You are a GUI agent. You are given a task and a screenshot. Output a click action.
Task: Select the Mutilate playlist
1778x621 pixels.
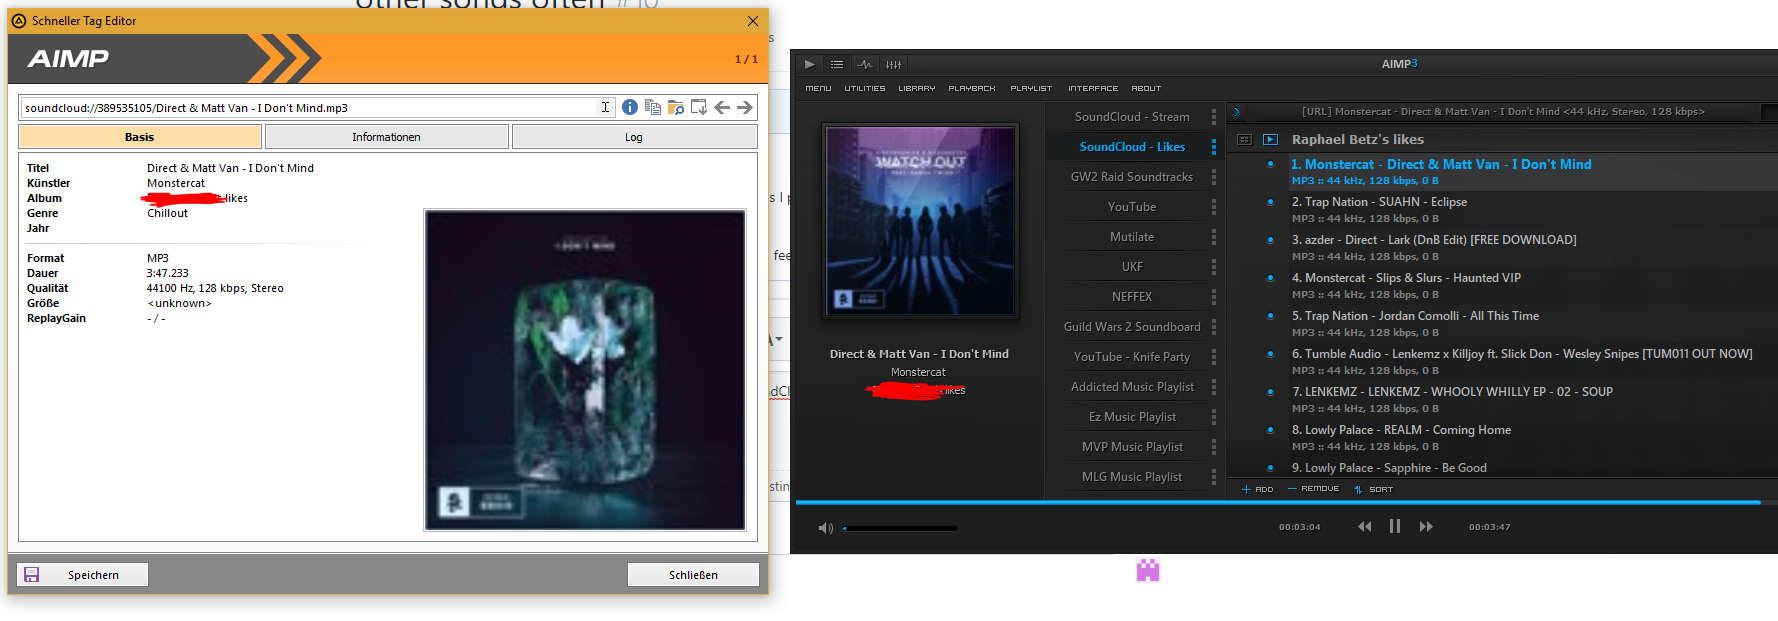[x=1132, y=237]
